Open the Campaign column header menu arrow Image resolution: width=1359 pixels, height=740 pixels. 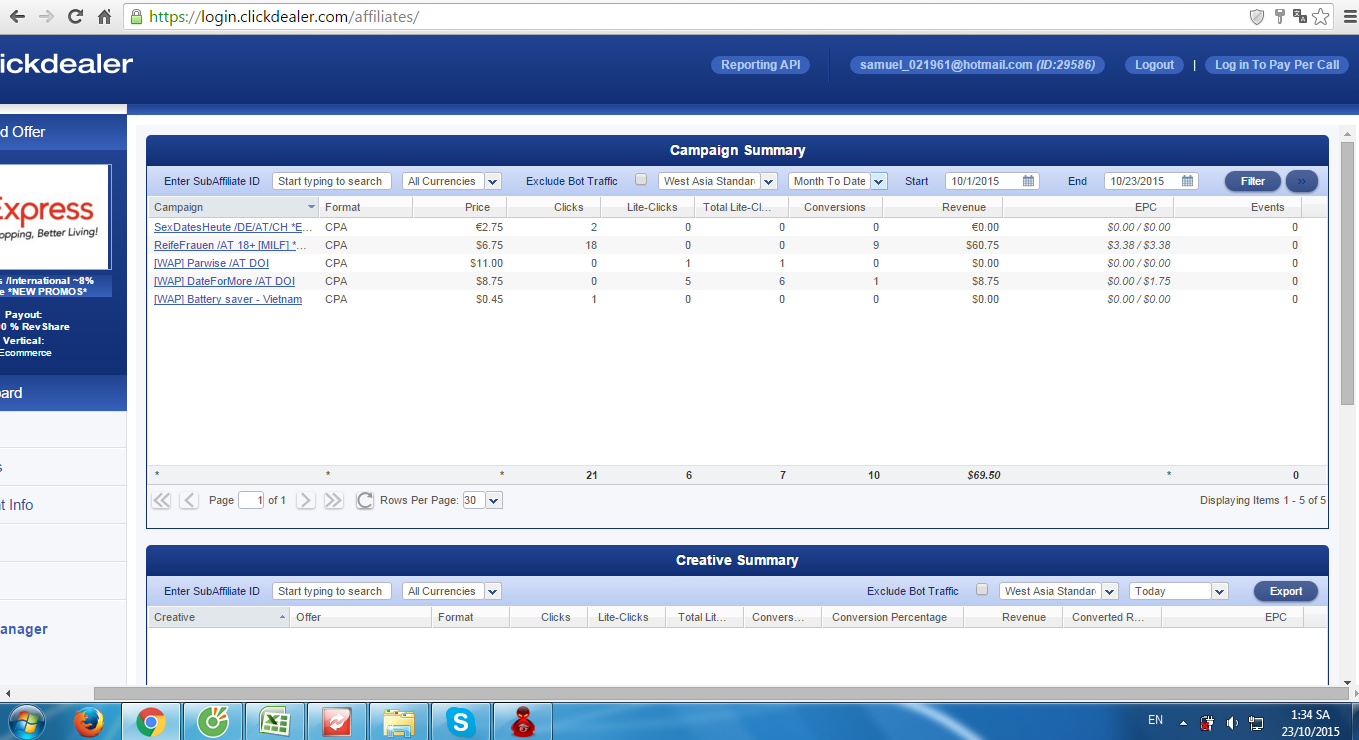pos(311,207)
